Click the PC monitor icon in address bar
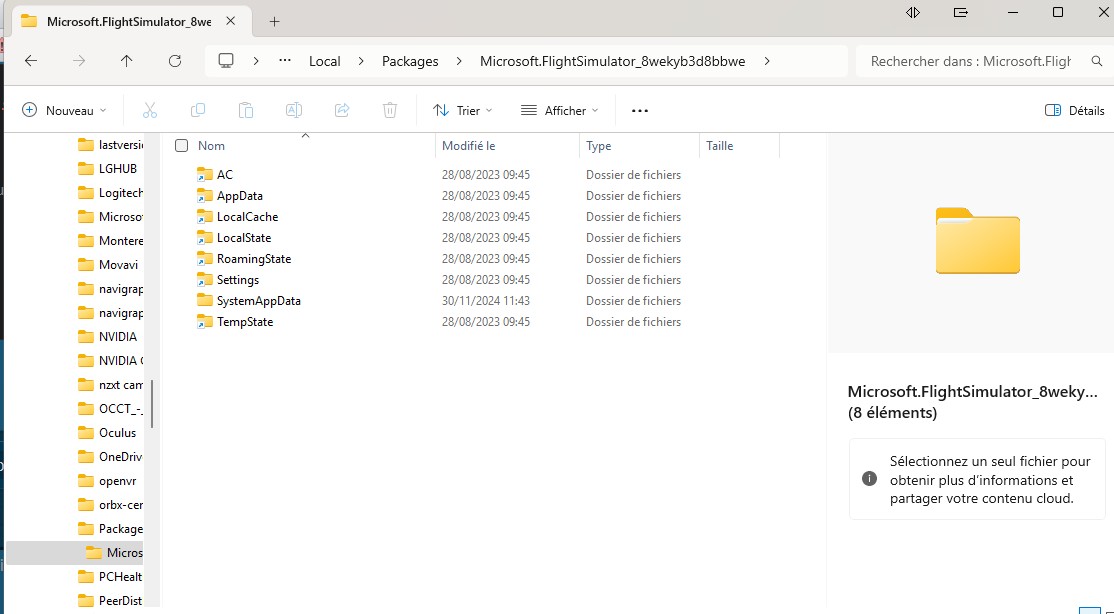The width and height of the screenshot is (1114, 614). 226,61
